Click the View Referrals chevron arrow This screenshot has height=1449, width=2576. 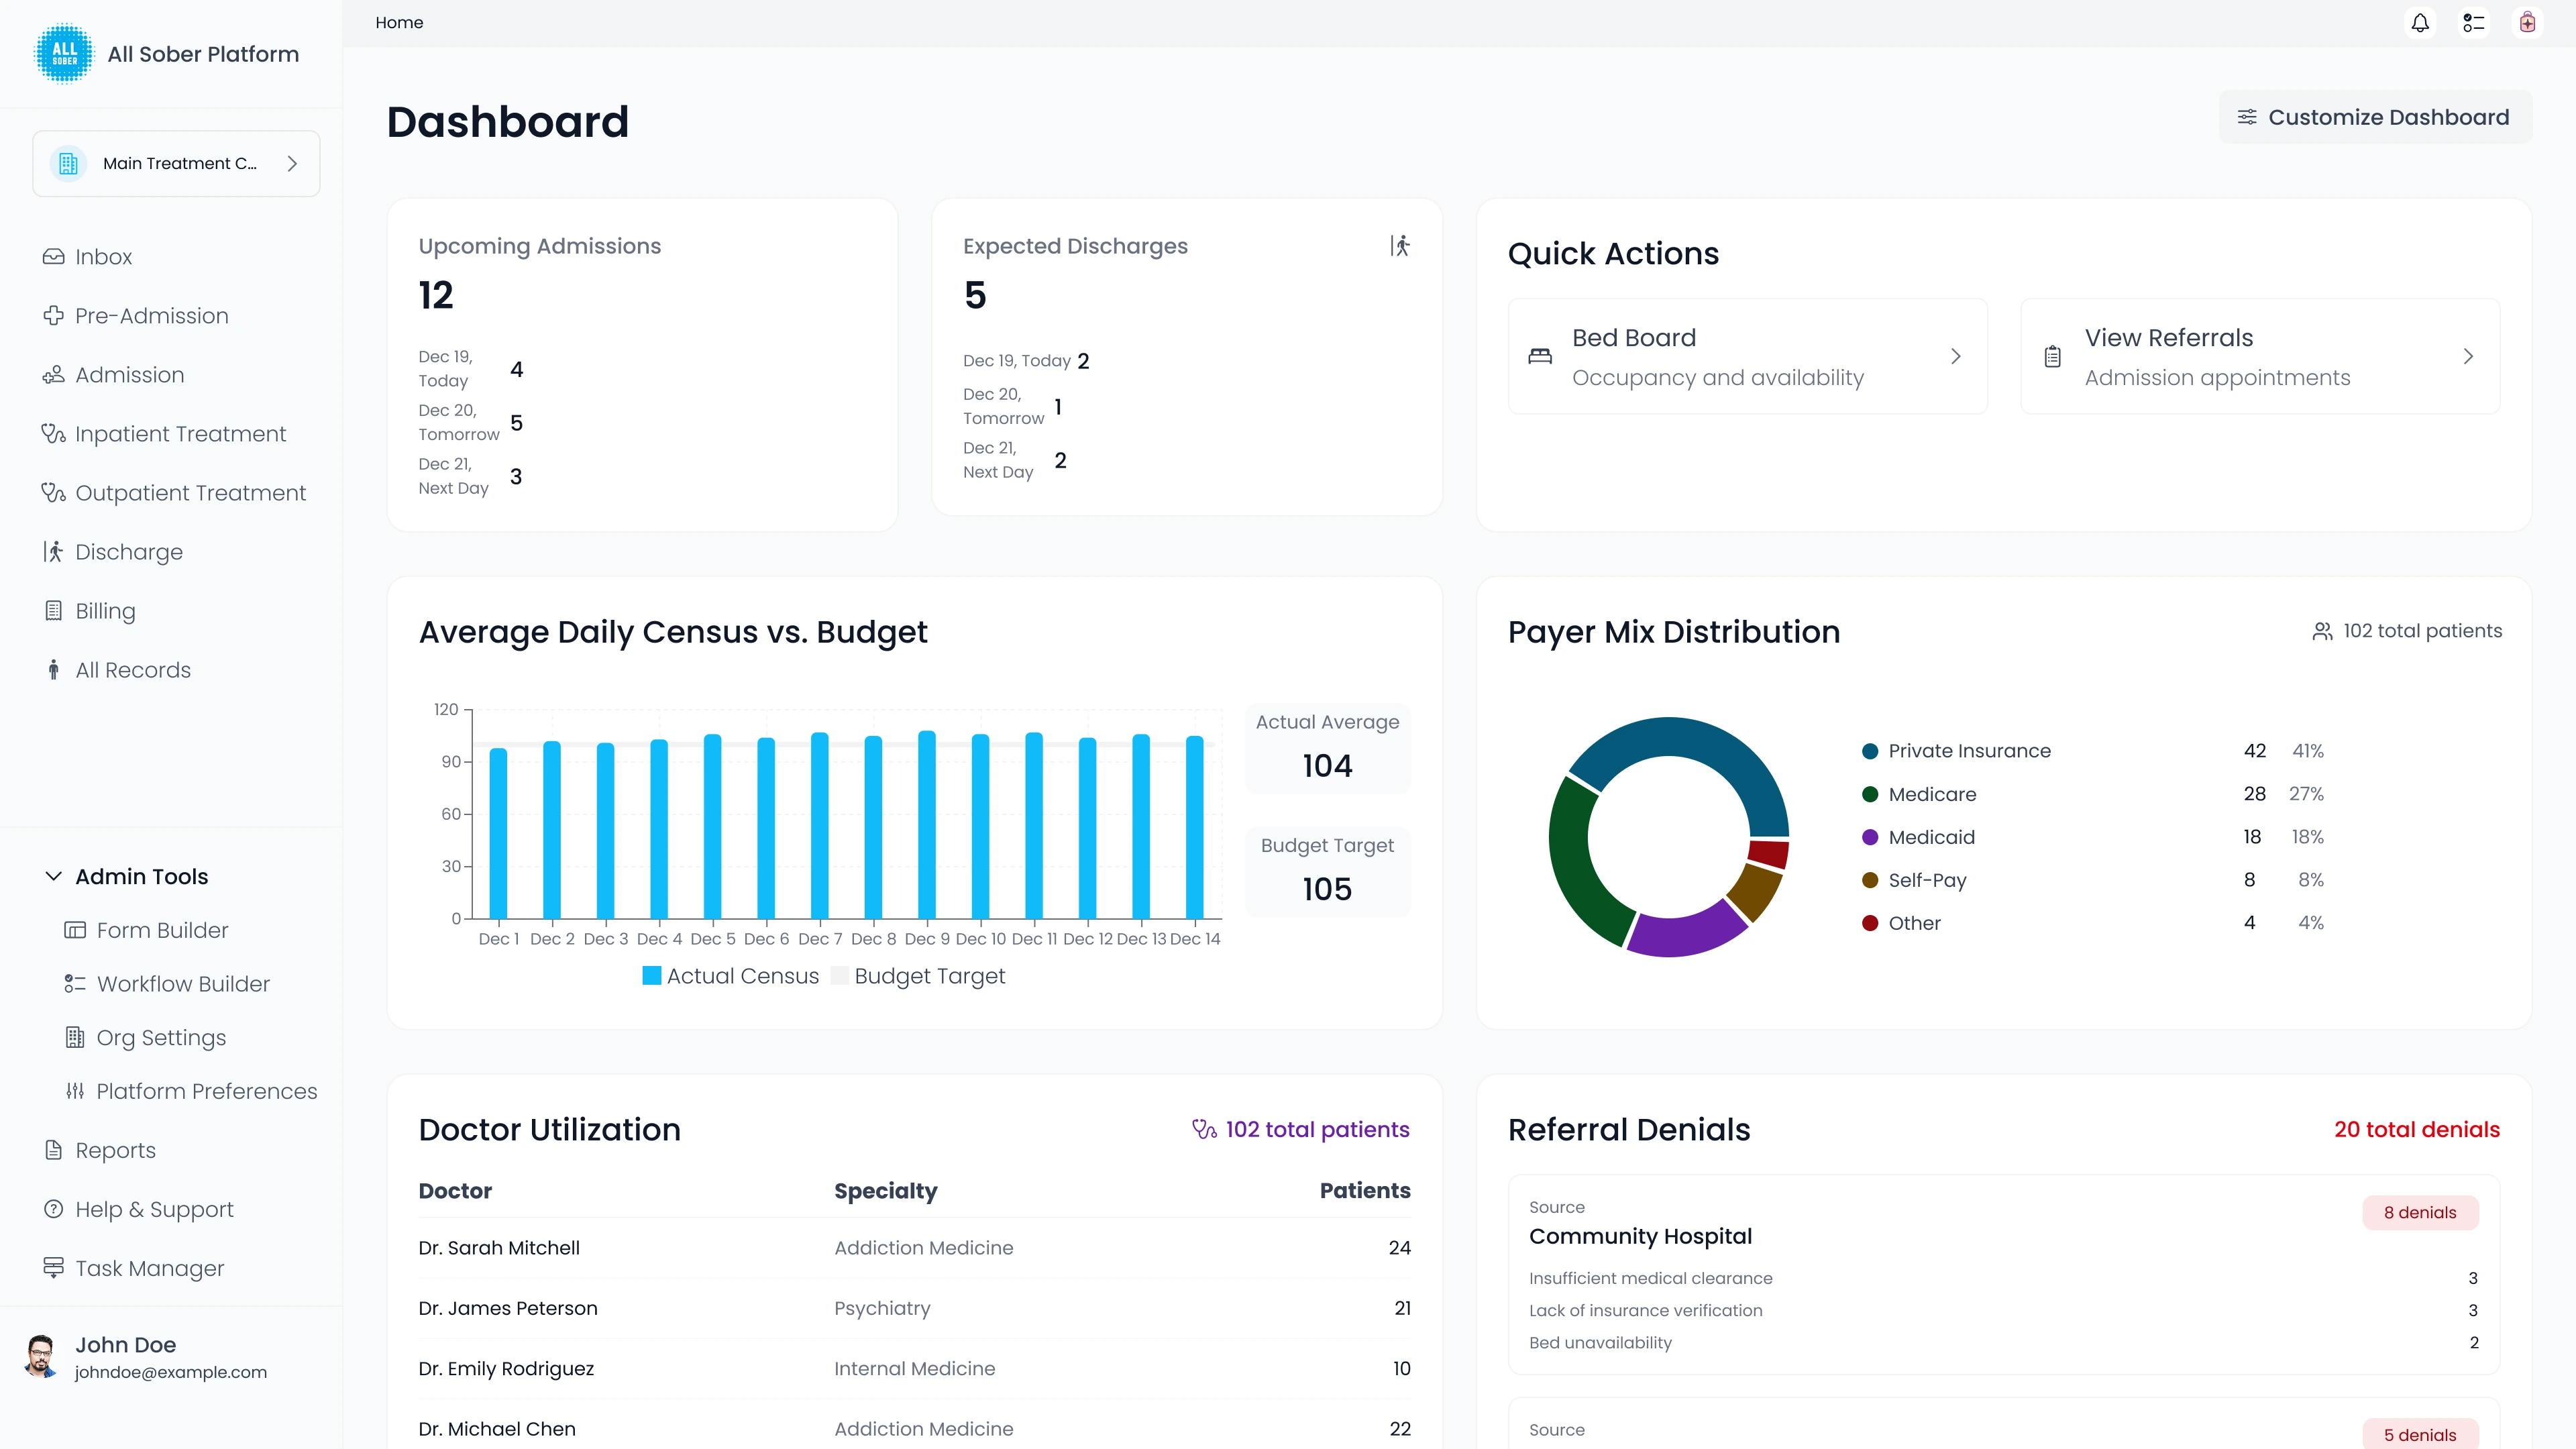(2468, 356)
